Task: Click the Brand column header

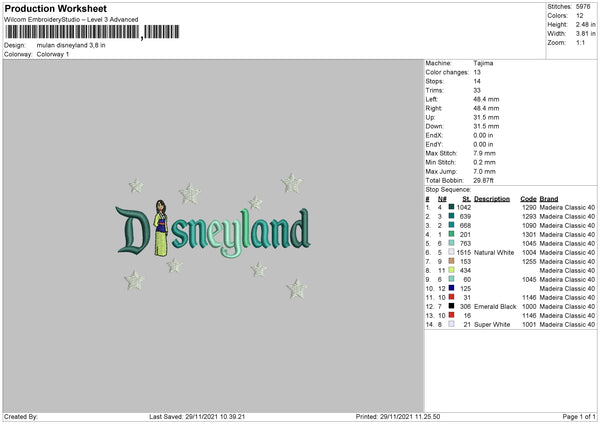Action: click(549, 199)
